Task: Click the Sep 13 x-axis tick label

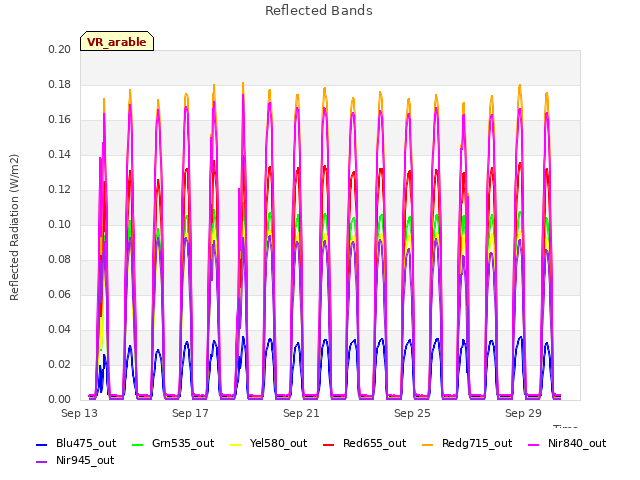Action: [x=79, y=413]
